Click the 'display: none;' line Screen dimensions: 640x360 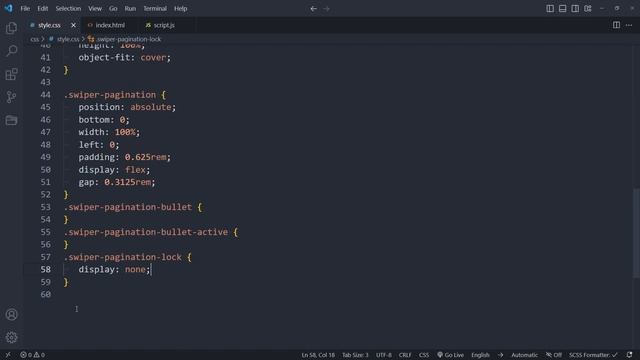click(114, 269)
